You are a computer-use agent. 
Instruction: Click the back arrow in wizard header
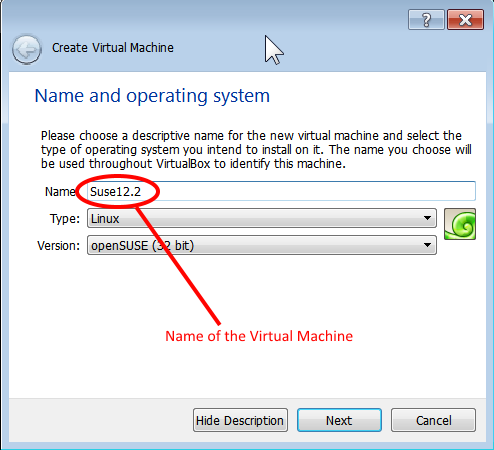tap(27, 49)
